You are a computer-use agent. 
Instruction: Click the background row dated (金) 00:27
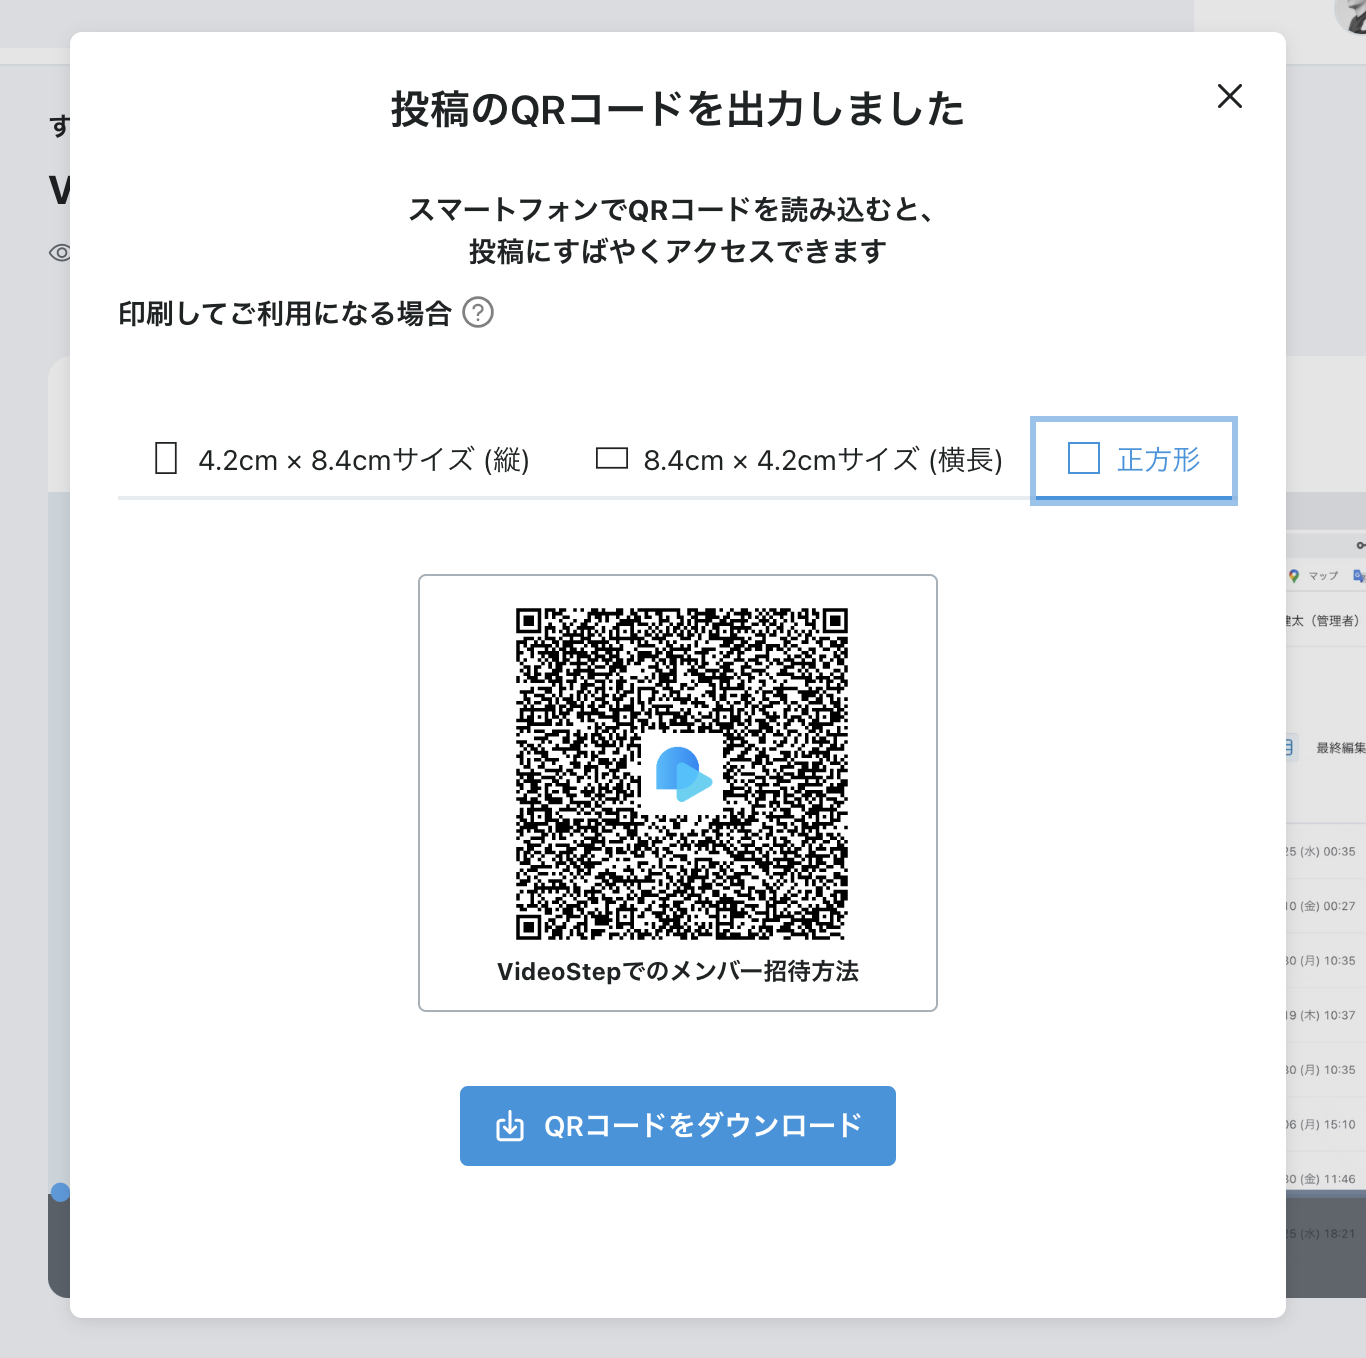[1321, 906]
